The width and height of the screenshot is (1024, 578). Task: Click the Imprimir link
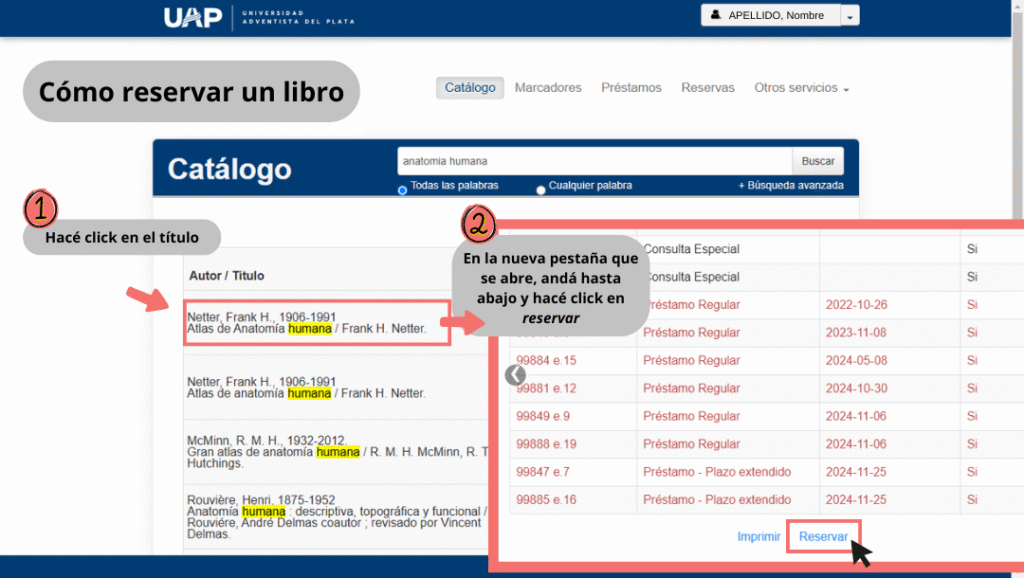(759, 537)
